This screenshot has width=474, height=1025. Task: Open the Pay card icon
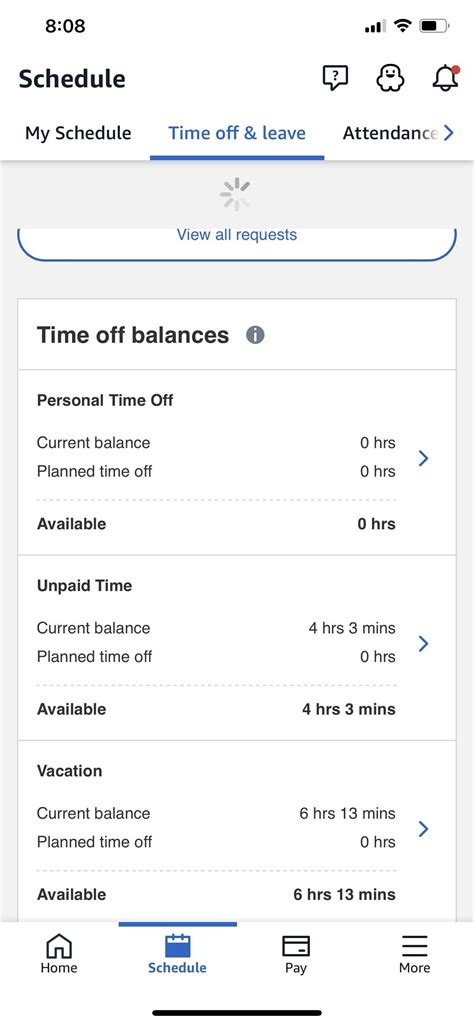[296, 946]
